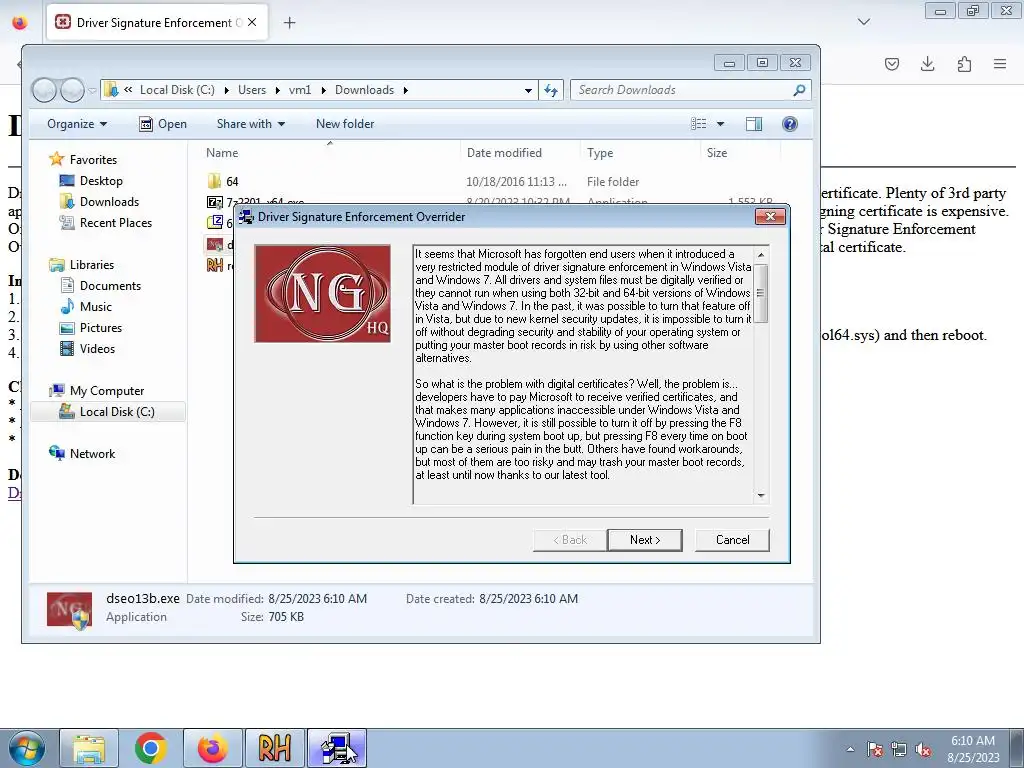Click Downloads in the address breadcrumb

pyautogui.click(x=364, y=90)
